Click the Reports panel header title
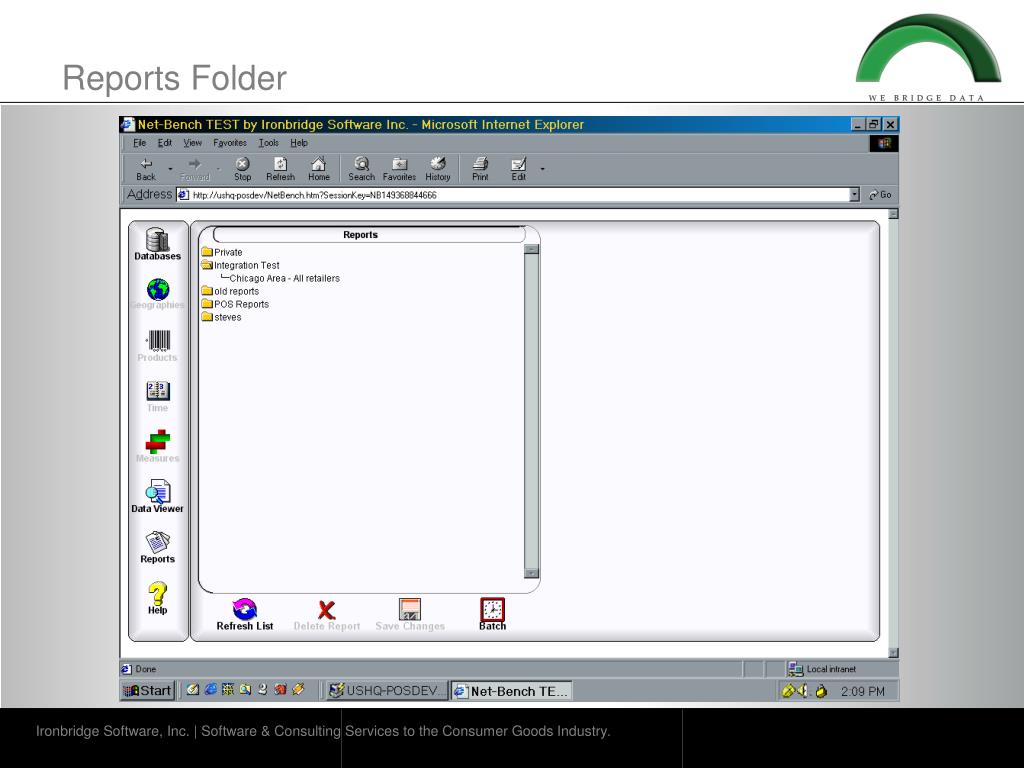The height and width of the screenshot is (768, 1024). (360, 234)
